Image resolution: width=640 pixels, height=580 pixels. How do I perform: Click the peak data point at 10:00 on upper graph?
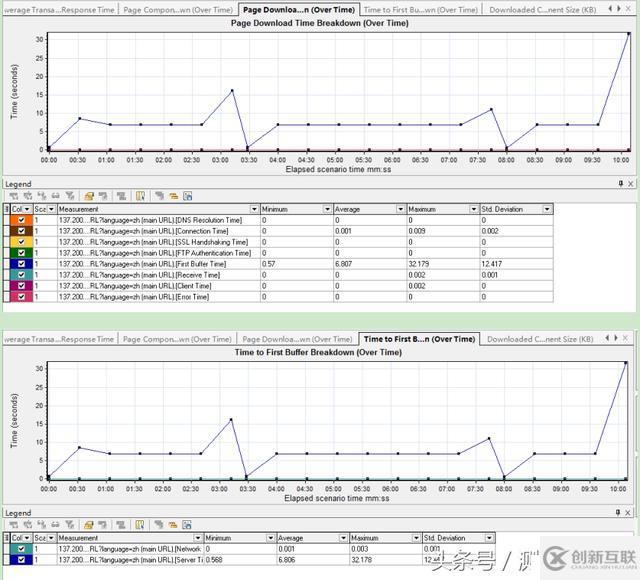[629, 33]
